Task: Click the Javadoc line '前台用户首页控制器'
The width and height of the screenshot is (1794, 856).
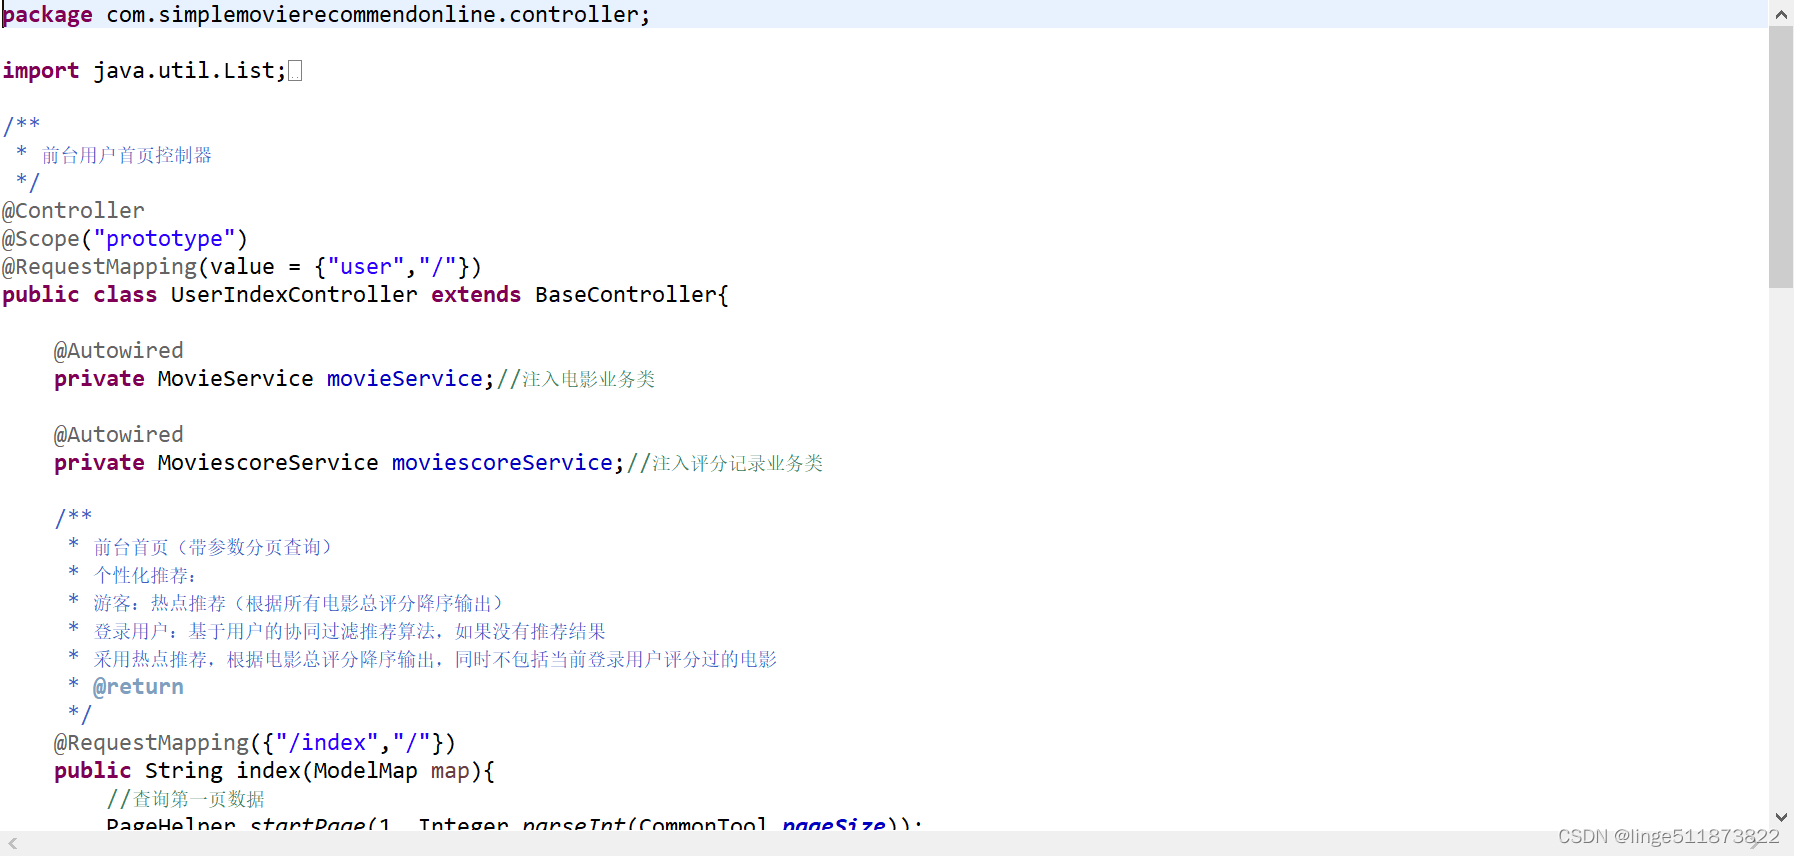Action: [x=127, y=155]
